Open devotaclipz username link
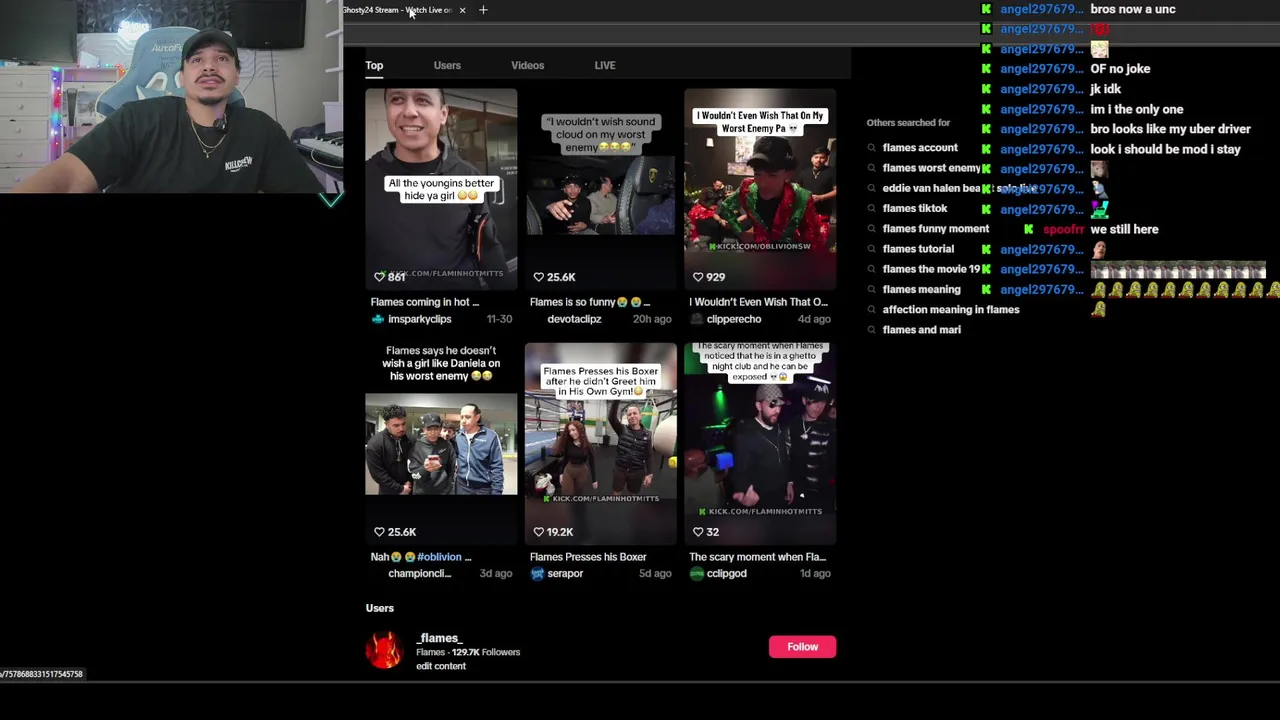The height and width of the screenshot is (720, 1280). click(x=574, y=319)
